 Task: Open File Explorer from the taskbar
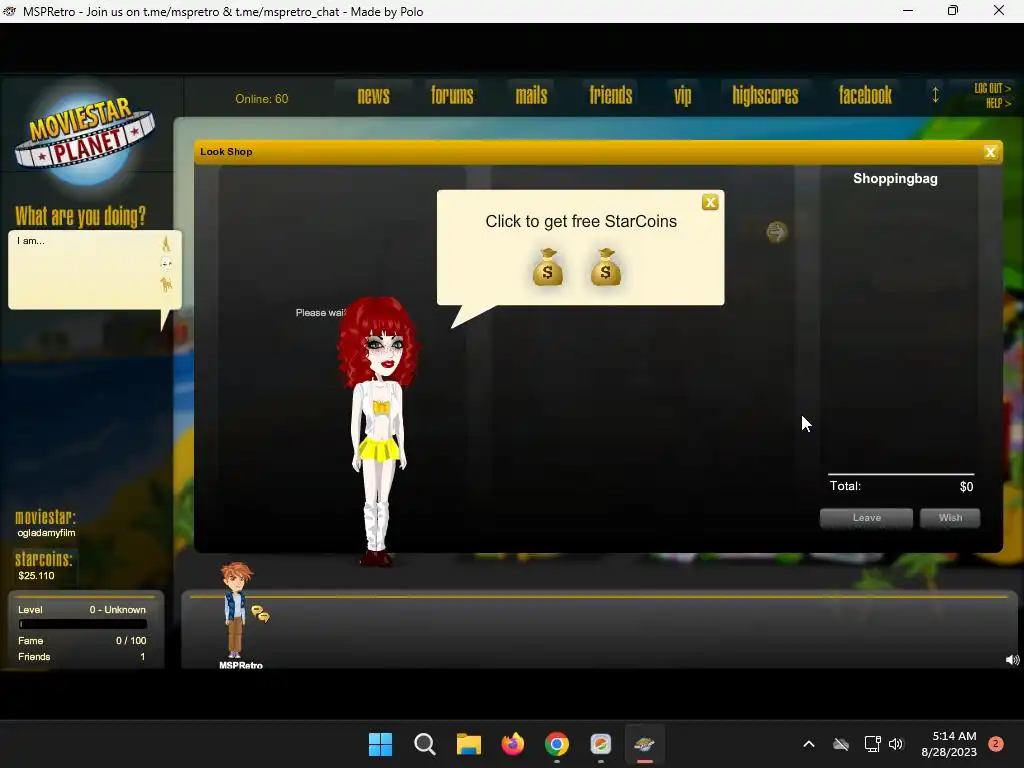coord(468,744)
